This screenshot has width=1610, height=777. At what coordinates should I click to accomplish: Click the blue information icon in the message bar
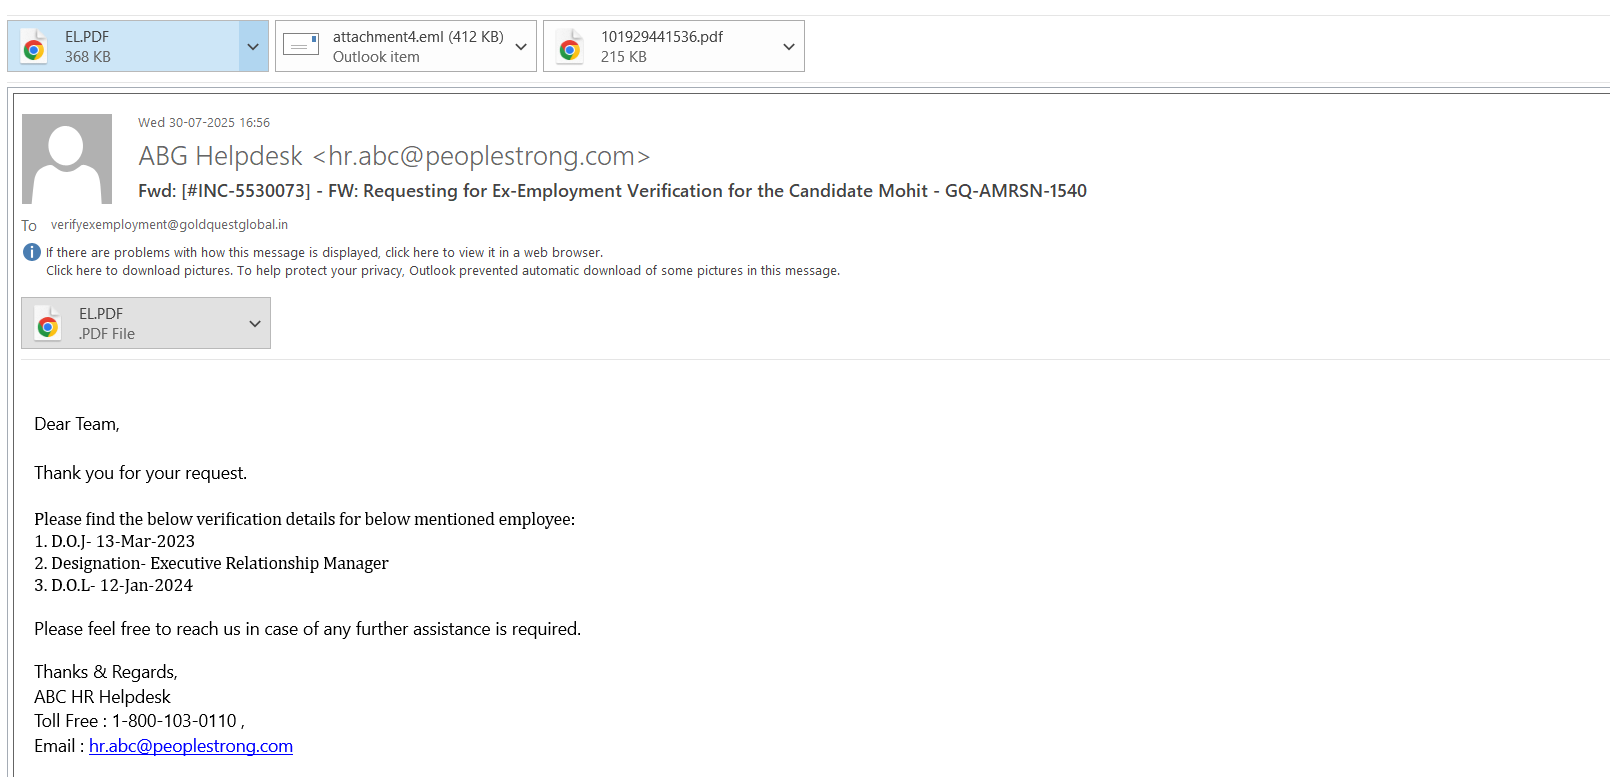click(x=32, y=252)
